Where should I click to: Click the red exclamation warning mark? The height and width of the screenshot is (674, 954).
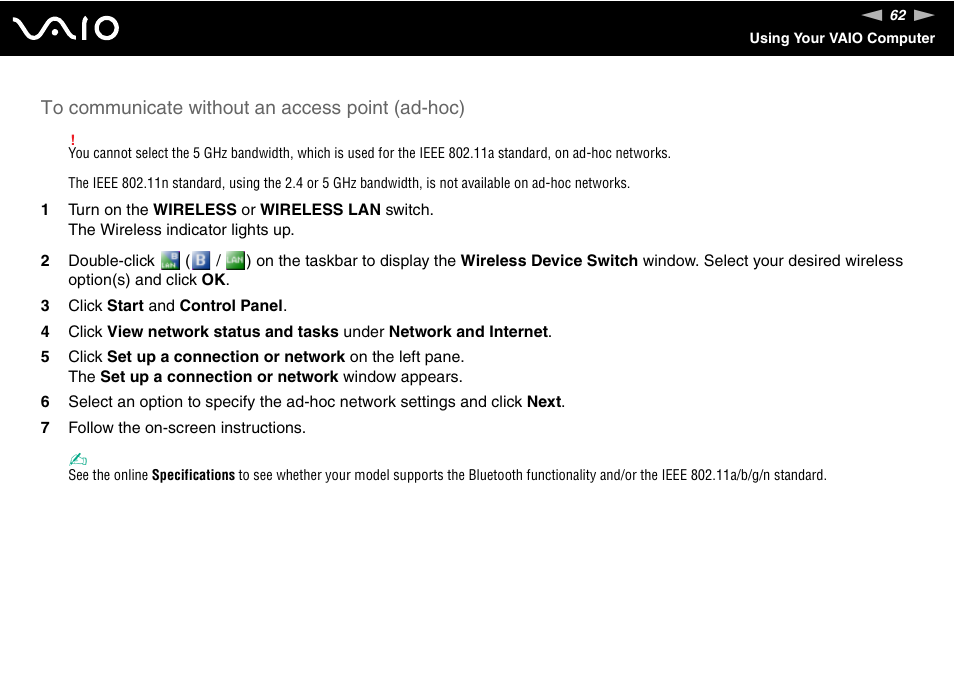coord(72,140)
